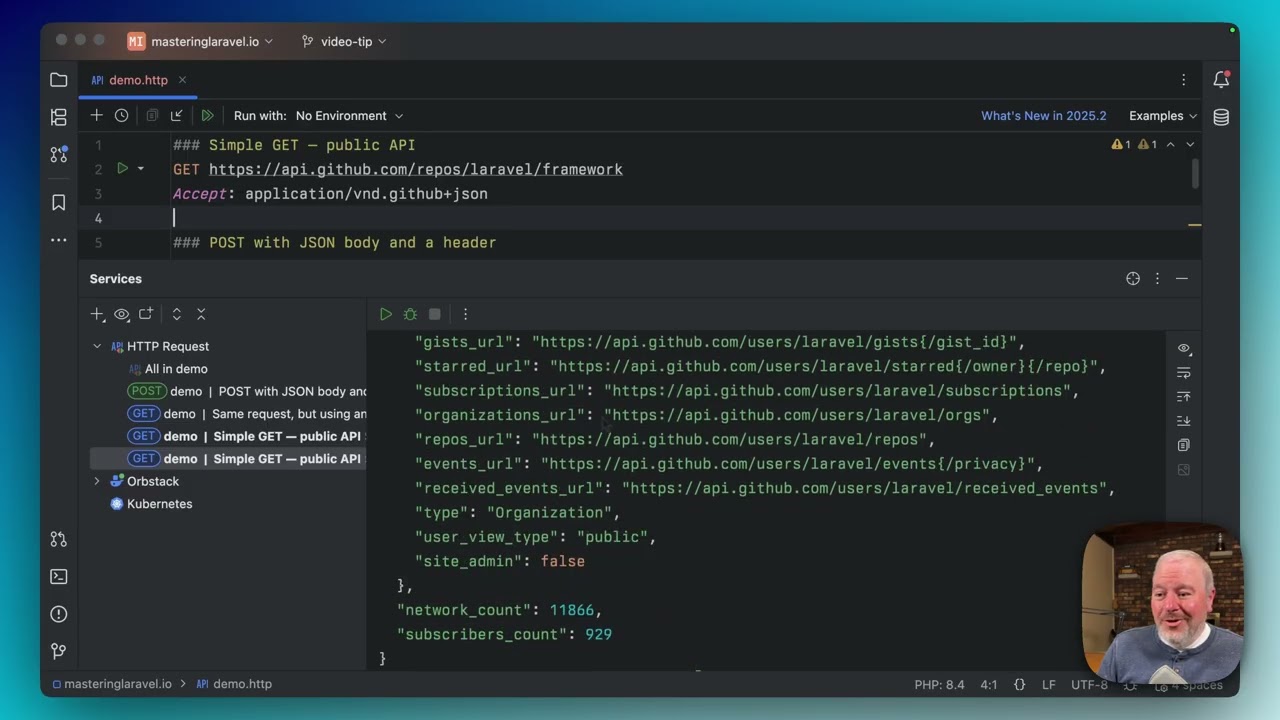Open the Terminal tool window
Screen dimensions: 1280x720
(59, 576)
